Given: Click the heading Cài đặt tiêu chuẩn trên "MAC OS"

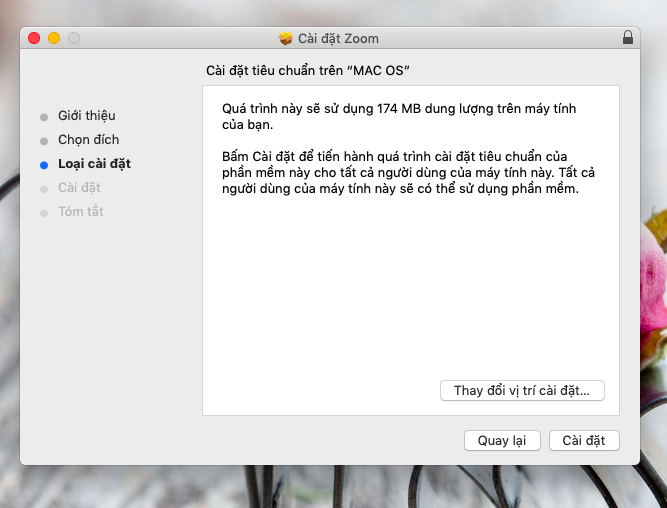Looking at the screenshot, I should pos(308,71).
